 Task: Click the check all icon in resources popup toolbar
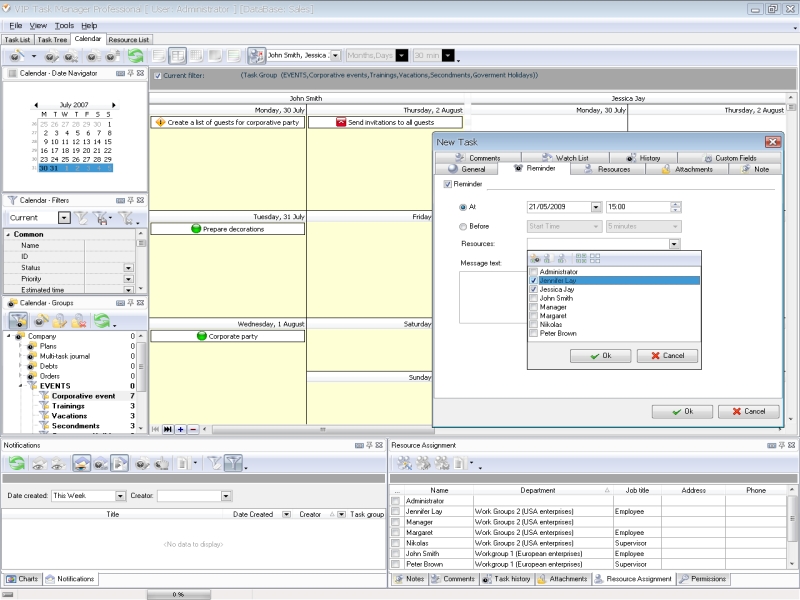click(x=581, y=259)
